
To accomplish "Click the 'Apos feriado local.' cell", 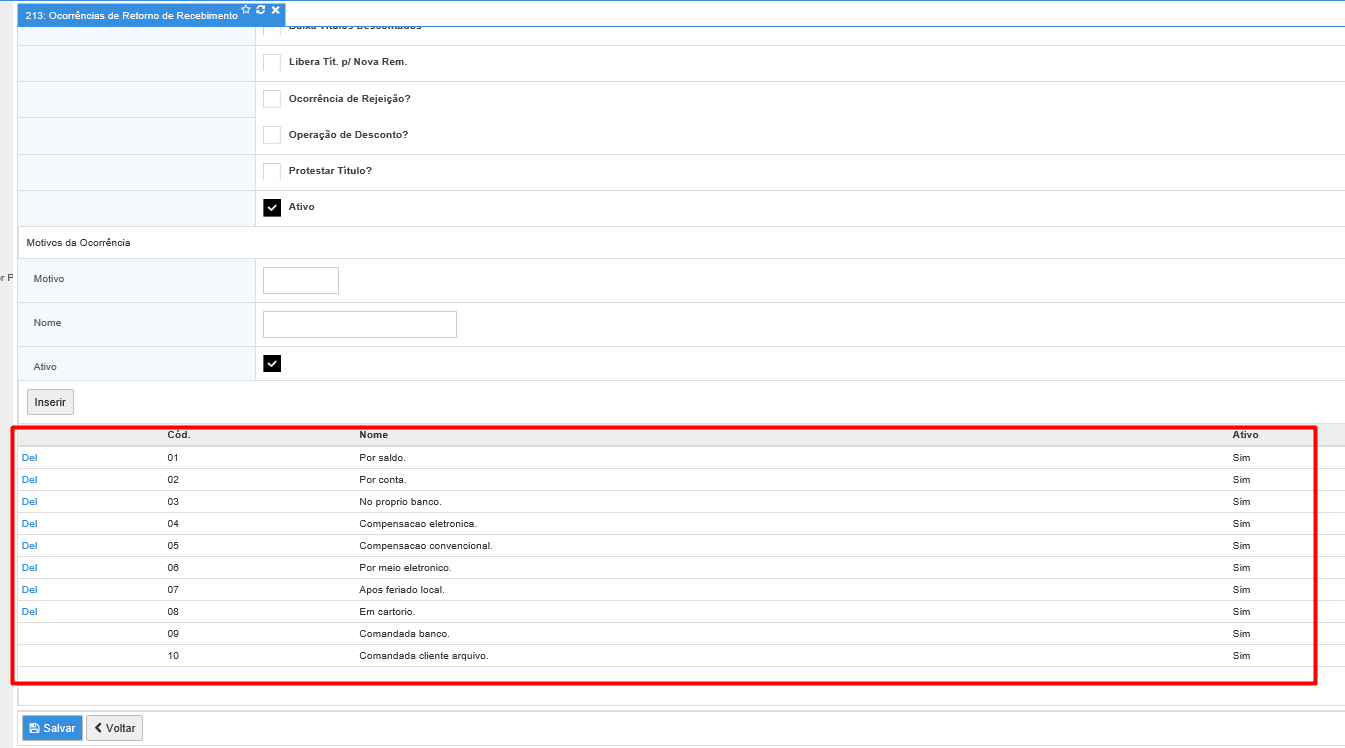I will [x=401, y=589].
